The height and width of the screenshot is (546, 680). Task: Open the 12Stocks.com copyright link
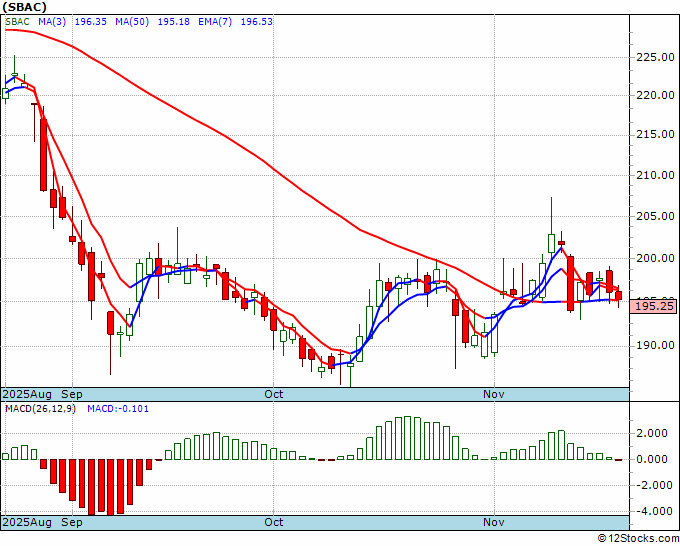tap(638, 539)
